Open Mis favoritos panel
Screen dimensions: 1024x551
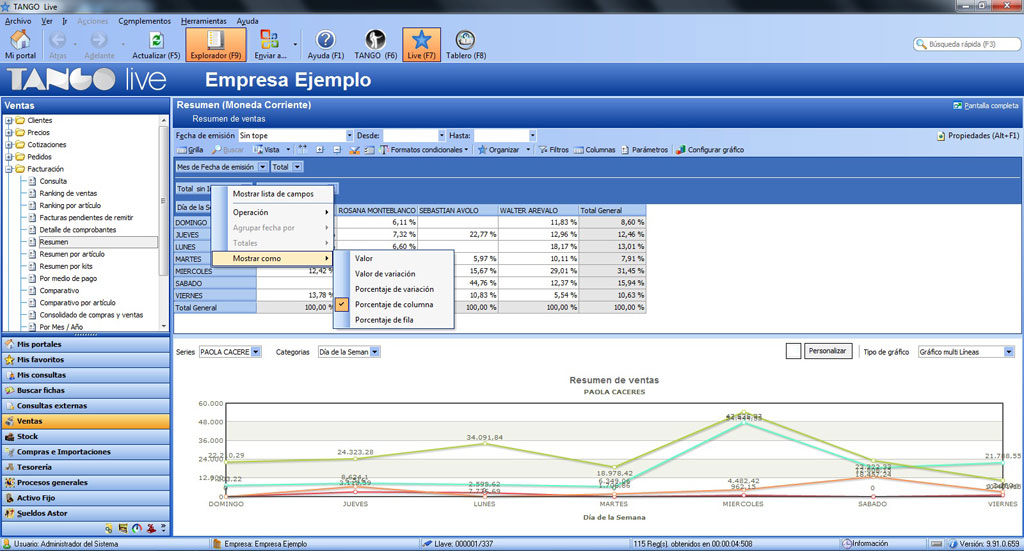[86, 360]
